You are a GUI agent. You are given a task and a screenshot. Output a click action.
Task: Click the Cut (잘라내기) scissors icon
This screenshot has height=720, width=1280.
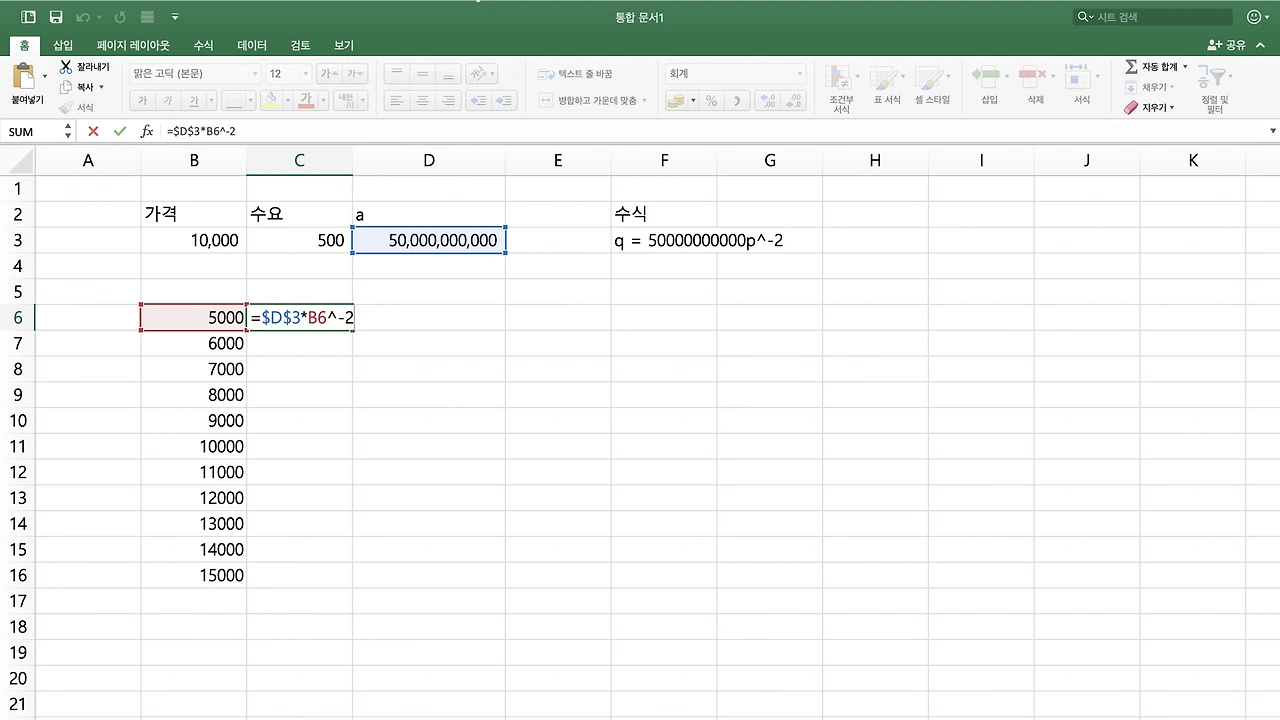[x=66, y=67]
